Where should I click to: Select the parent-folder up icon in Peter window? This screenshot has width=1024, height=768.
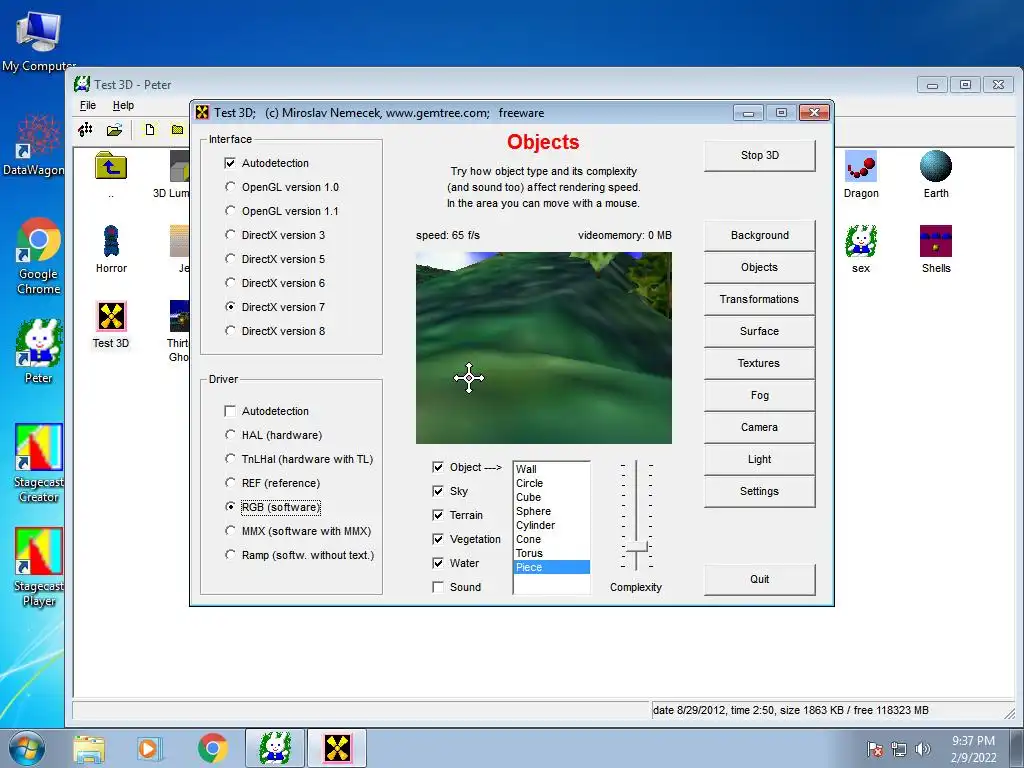111,165
